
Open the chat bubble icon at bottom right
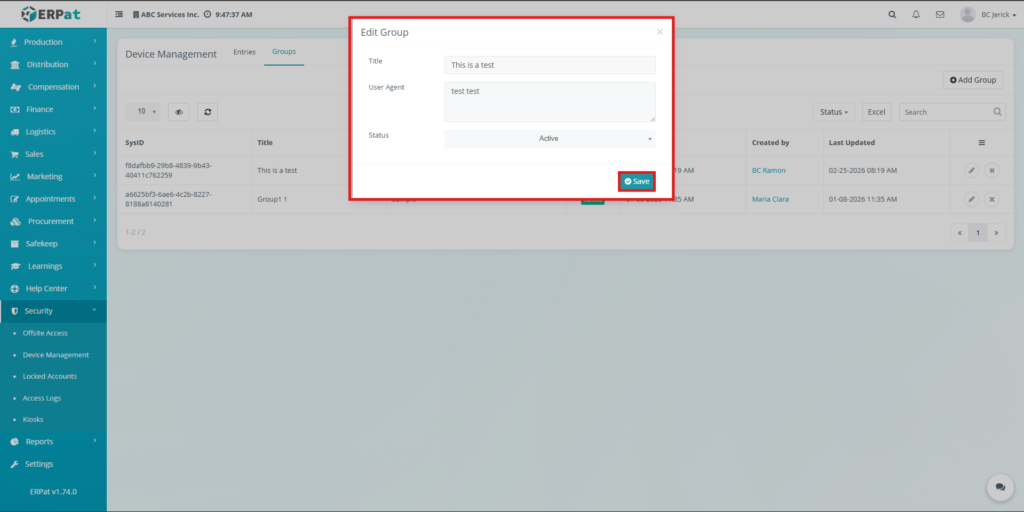(999, 487)
